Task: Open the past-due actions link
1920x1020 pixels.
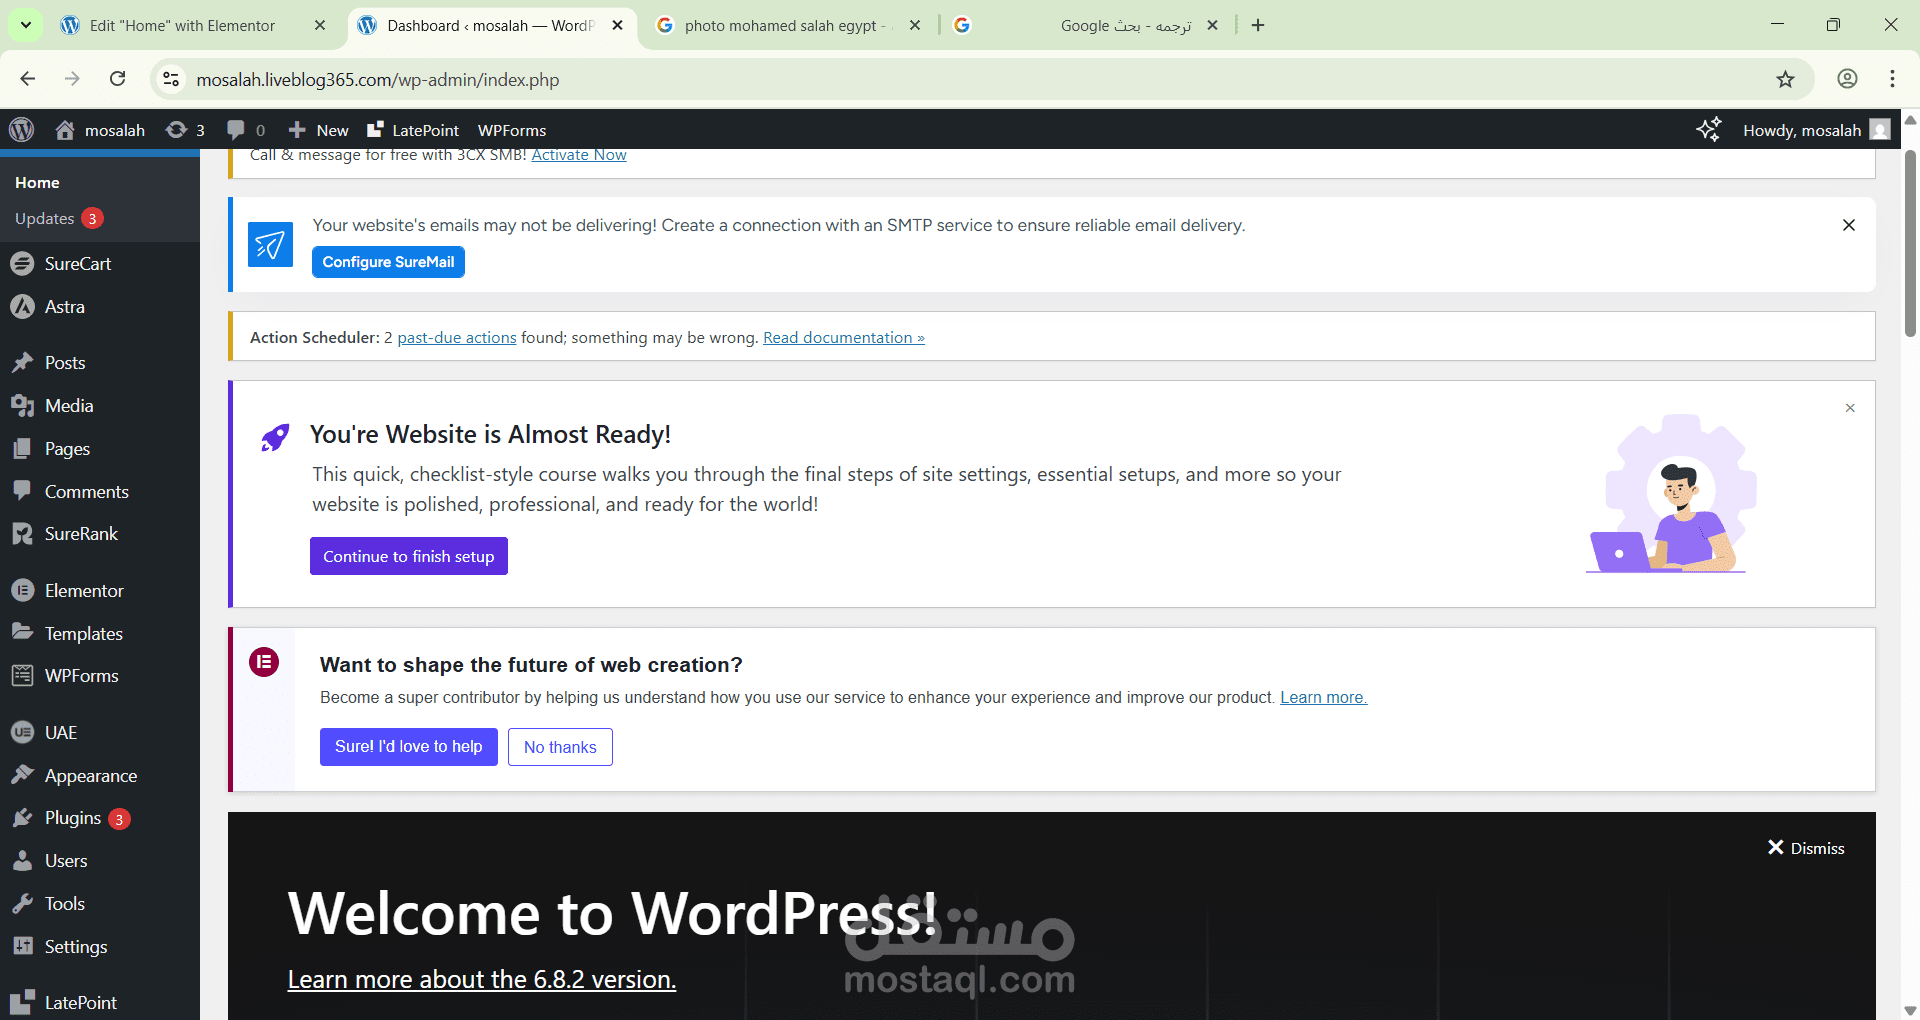Action: 457,338
